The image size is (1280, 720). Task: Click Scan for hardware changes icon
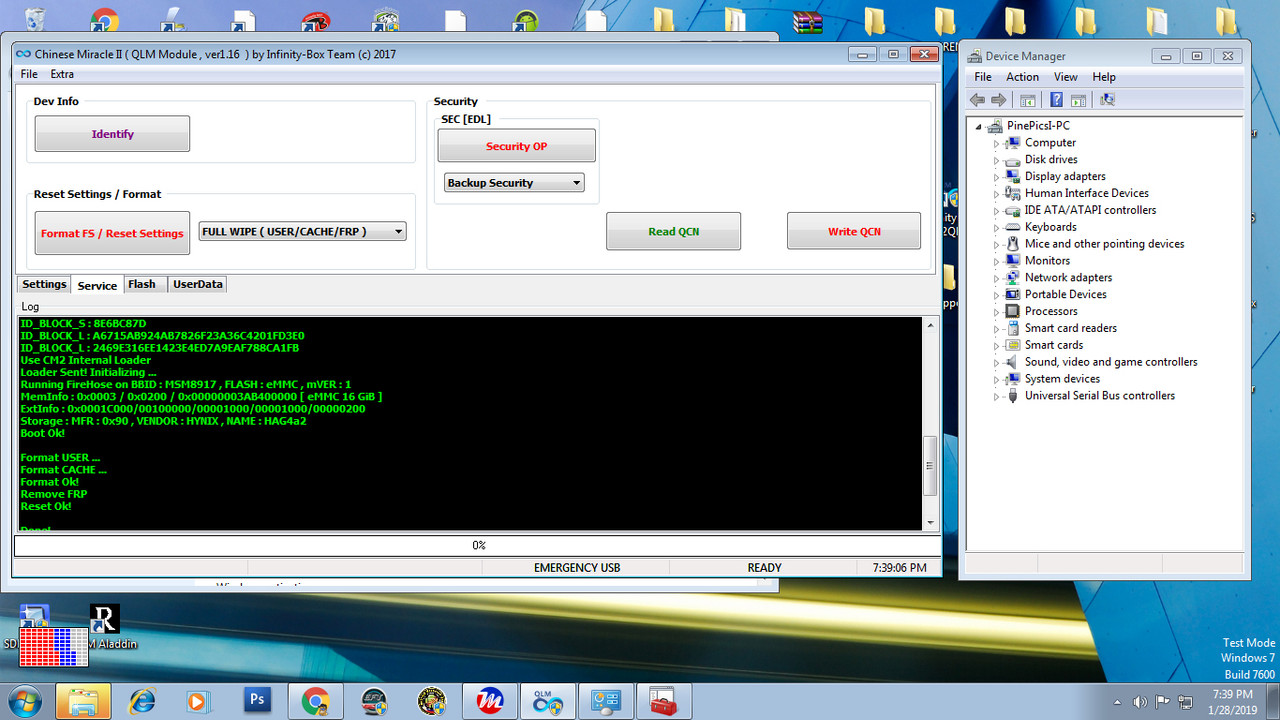[x=1106, y=100]
